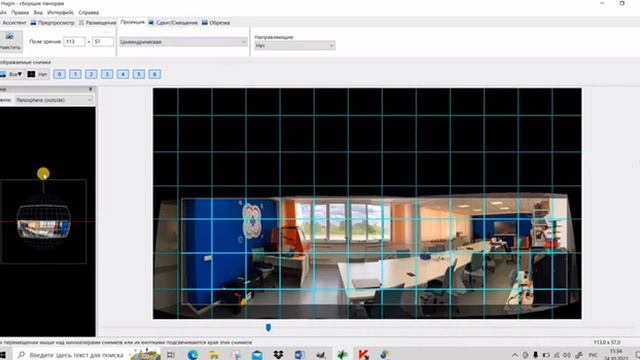Toggle display of image 6
640x360 pixels.
pyautogui.click(x=155, y=74)
